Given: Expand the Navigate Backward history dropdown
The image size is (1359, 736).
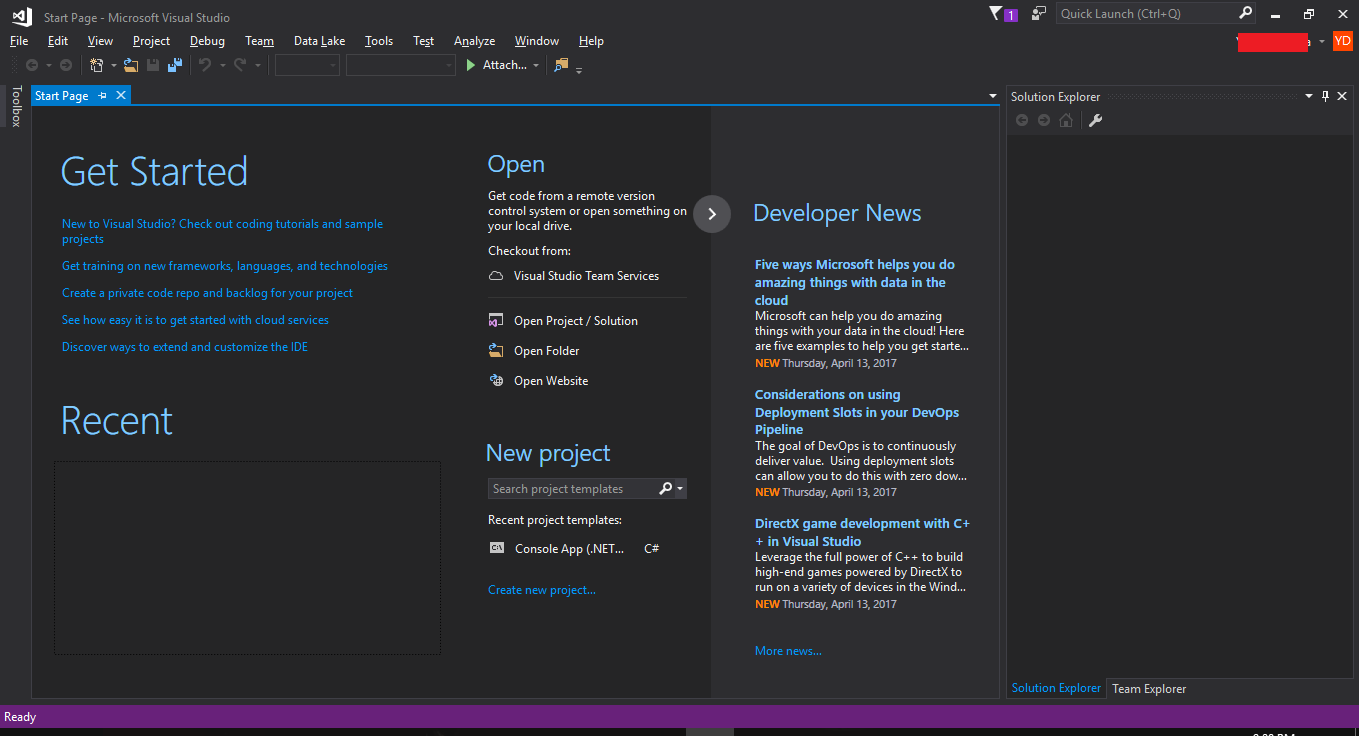Looking at the screenshot, I should pyautogui.click(x=48, y=66).
